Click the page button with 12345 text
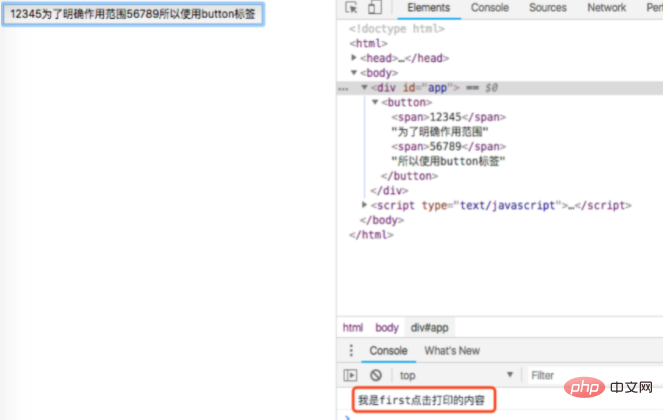The image size is (663, 420). pyautogui.click(x=133, y=14)
